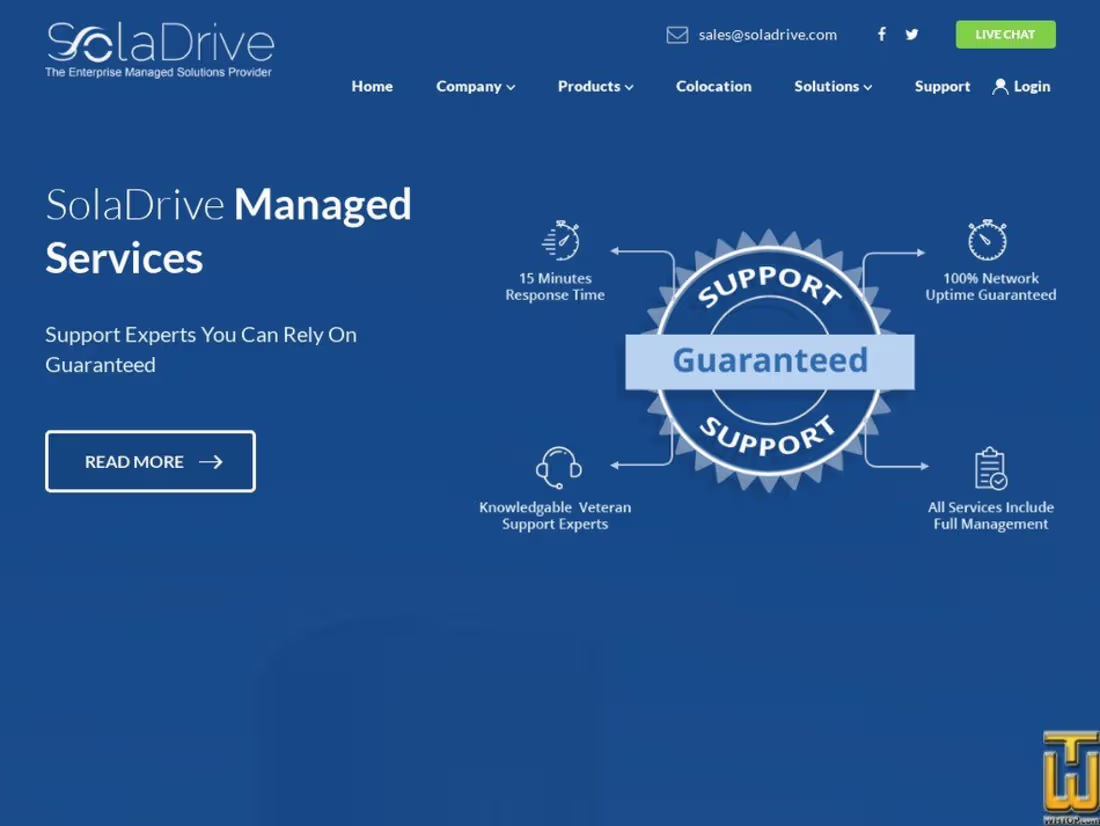Screen dimensions: 1100x826
Task: Click the headset icon for Support Experts
Action: pyautogui.click(x=558, y=468)
